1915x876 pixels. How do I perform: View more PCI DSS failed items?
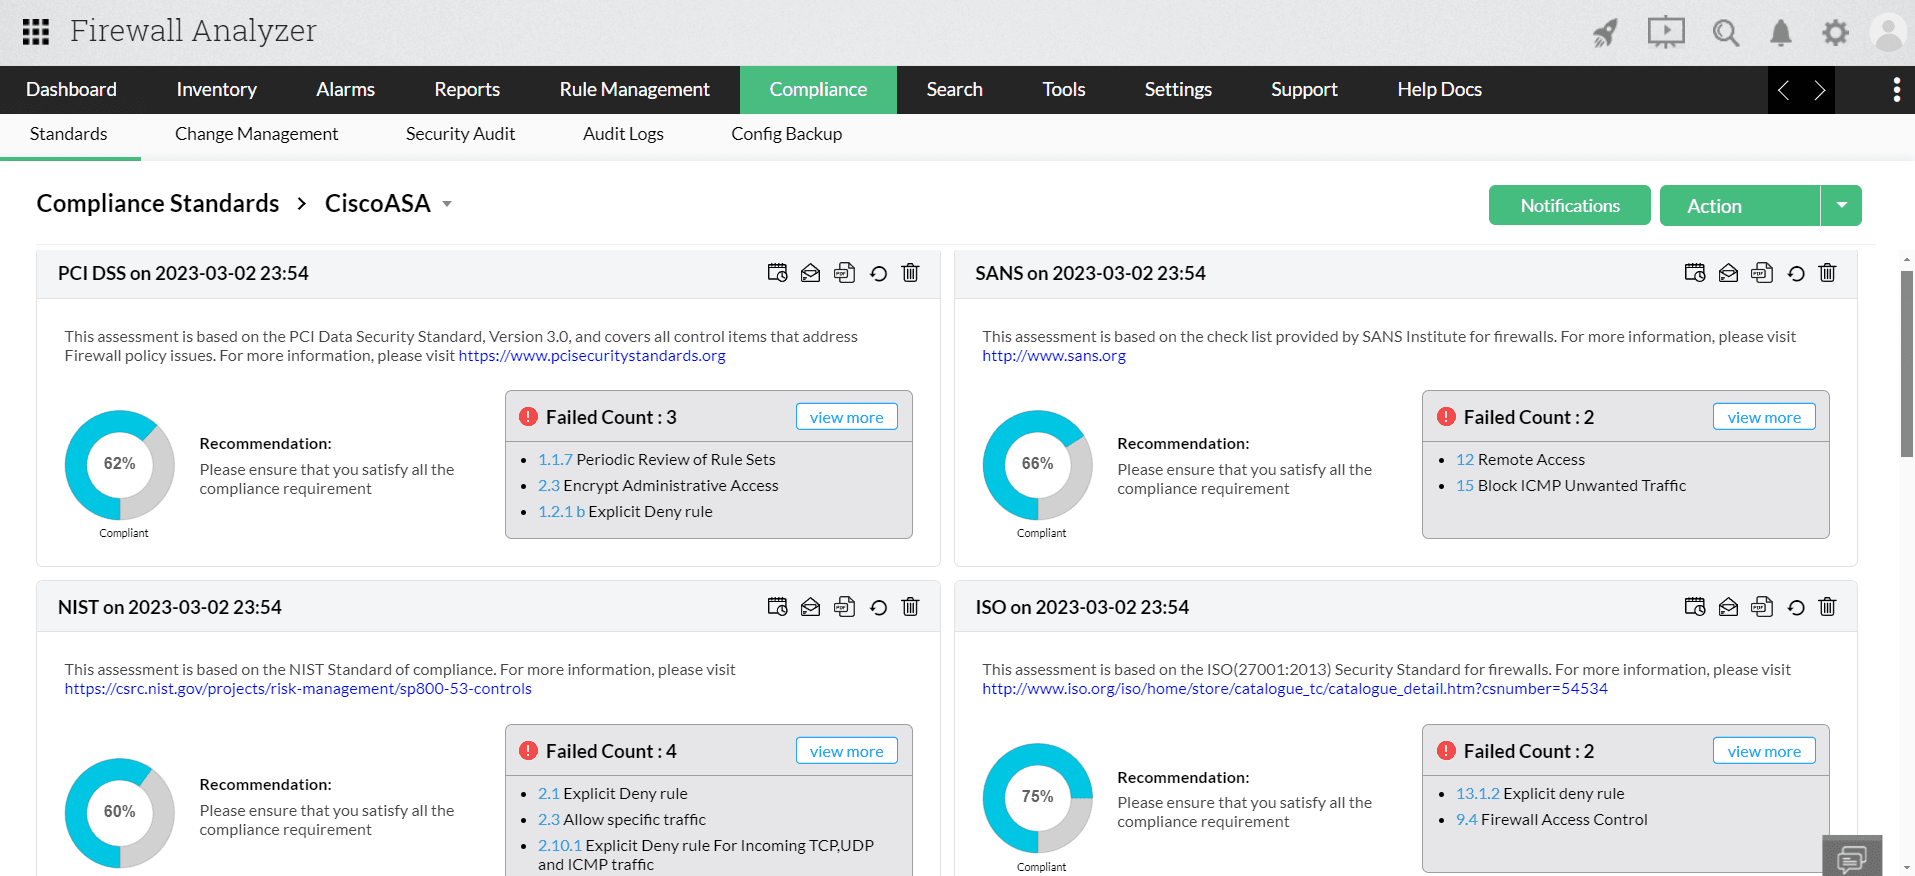coord(846,417)
